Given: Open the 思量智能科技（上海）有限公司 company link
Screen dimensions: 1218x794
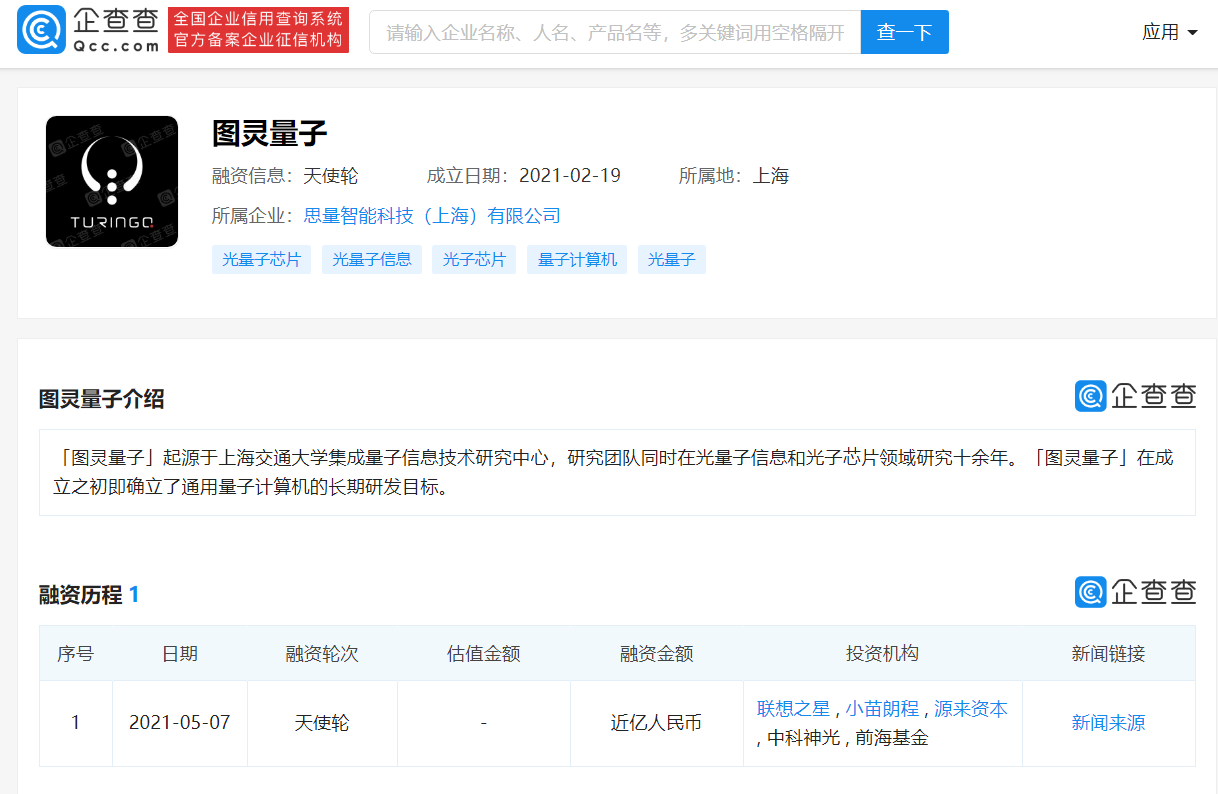Looking at the screenshot, I should pos(432,216).
